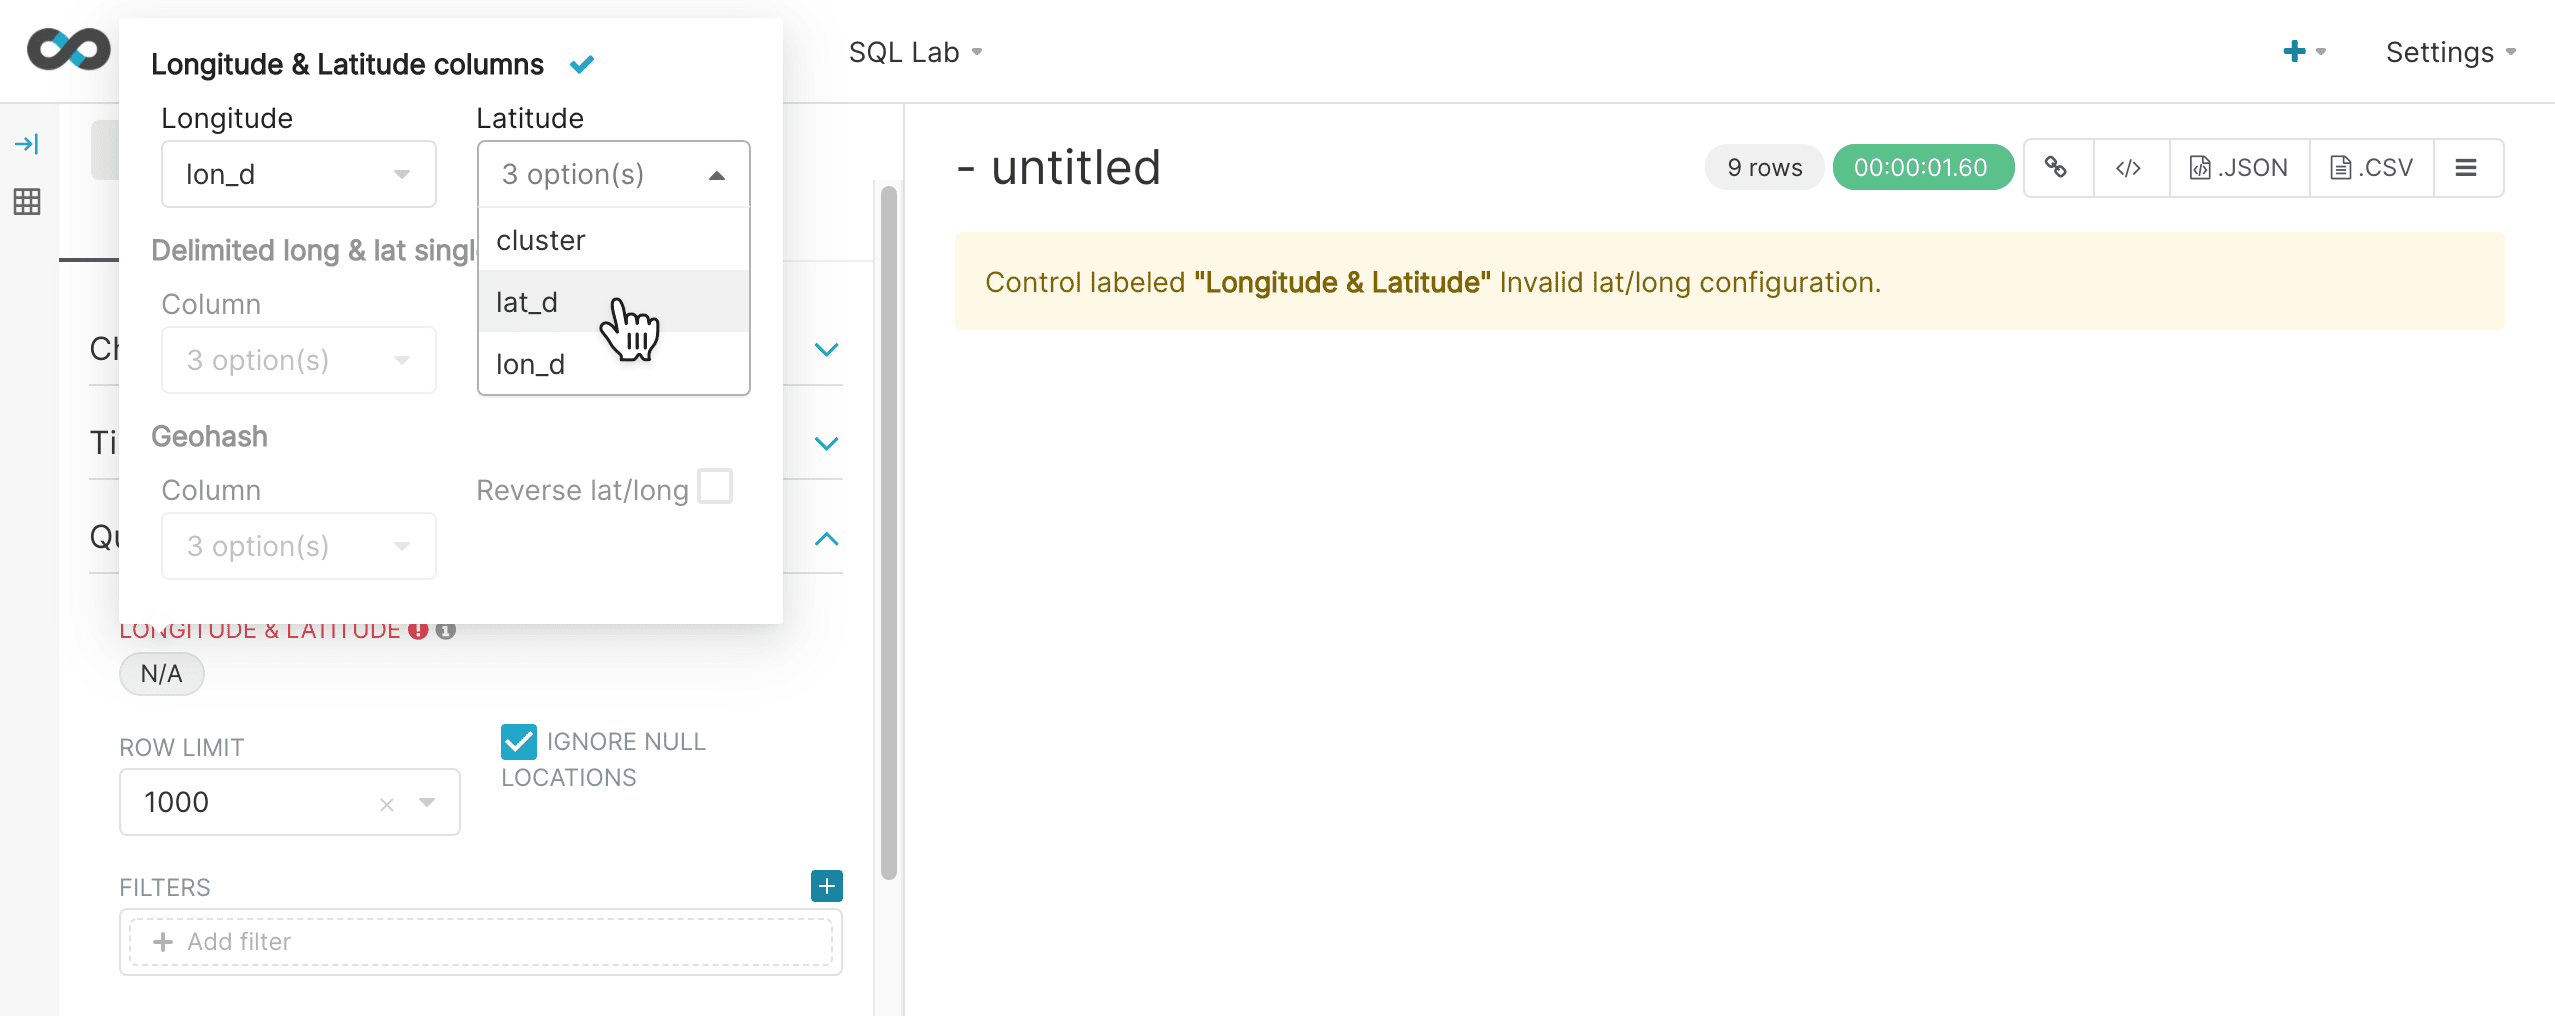This screenshot has height=1016, width=2555.
Task: Pick lon_d from the Latitude options list
Action: (x=614, y=363)
